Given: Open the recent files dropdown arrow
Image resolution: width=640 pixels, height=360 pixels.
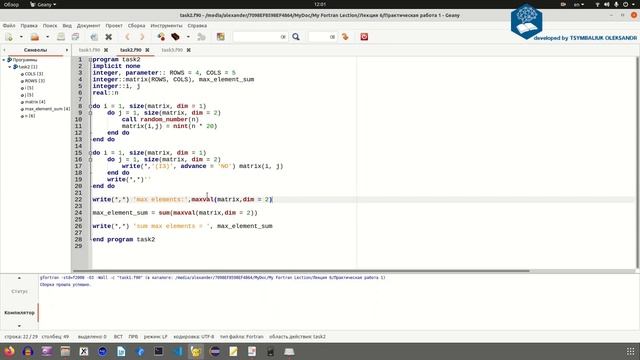Looking at the screenshot, I should (x=47, y=37).
